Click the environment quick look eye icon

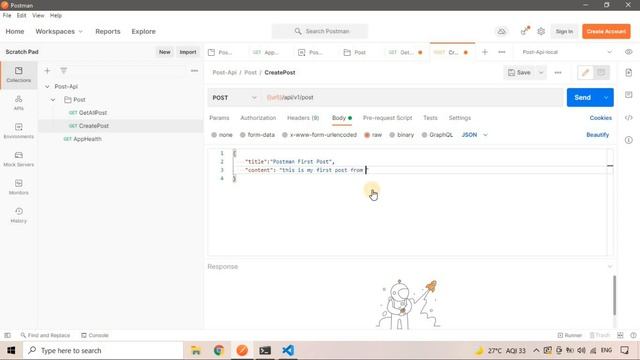point(629,52)
